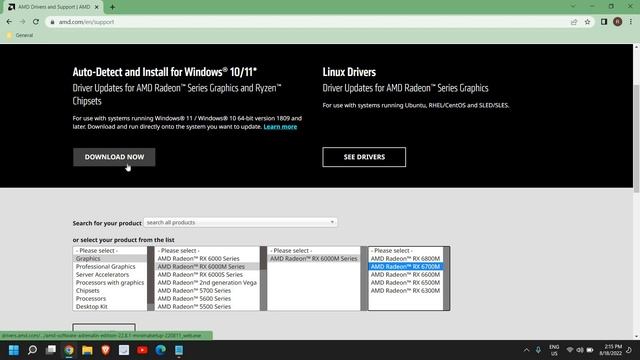
Task: Close the AMD Drivers and Support tab
Action: pyautogui.click(x=97, y=7)
